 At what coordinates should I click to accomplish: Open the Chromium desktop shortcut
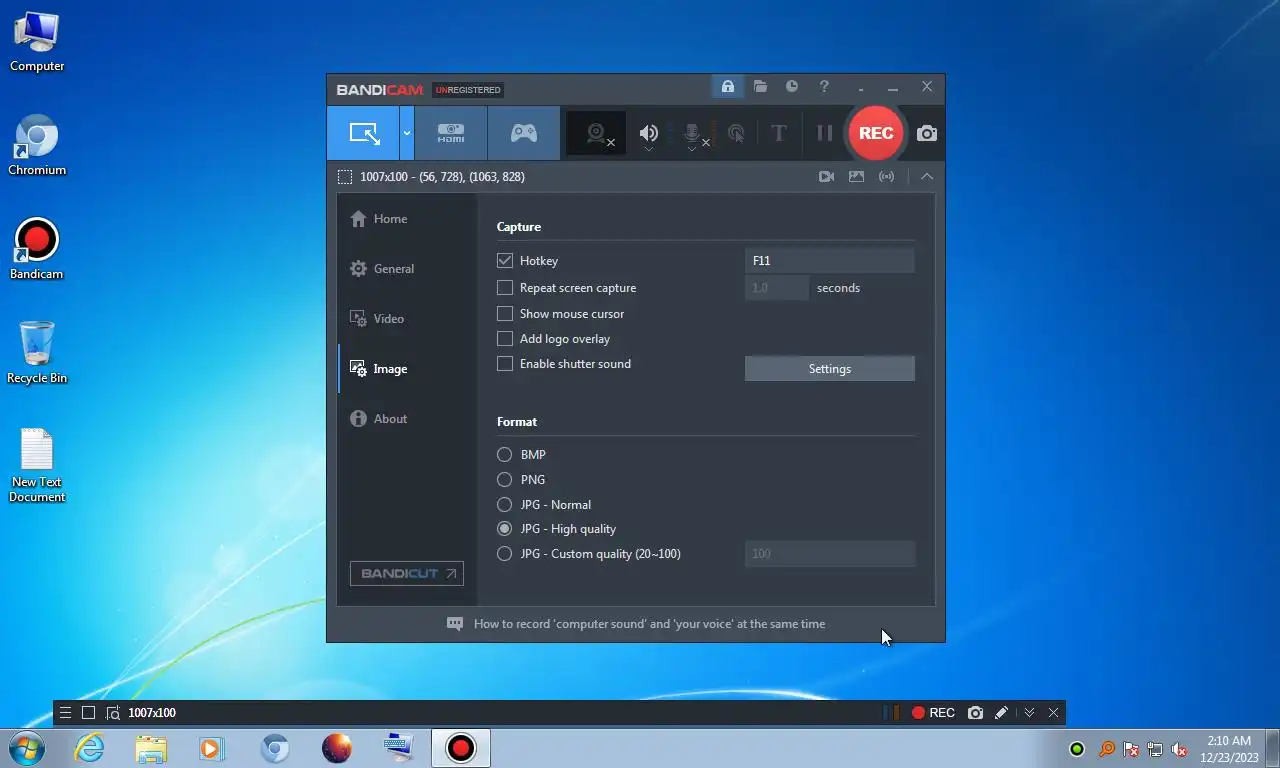point(37,145)
